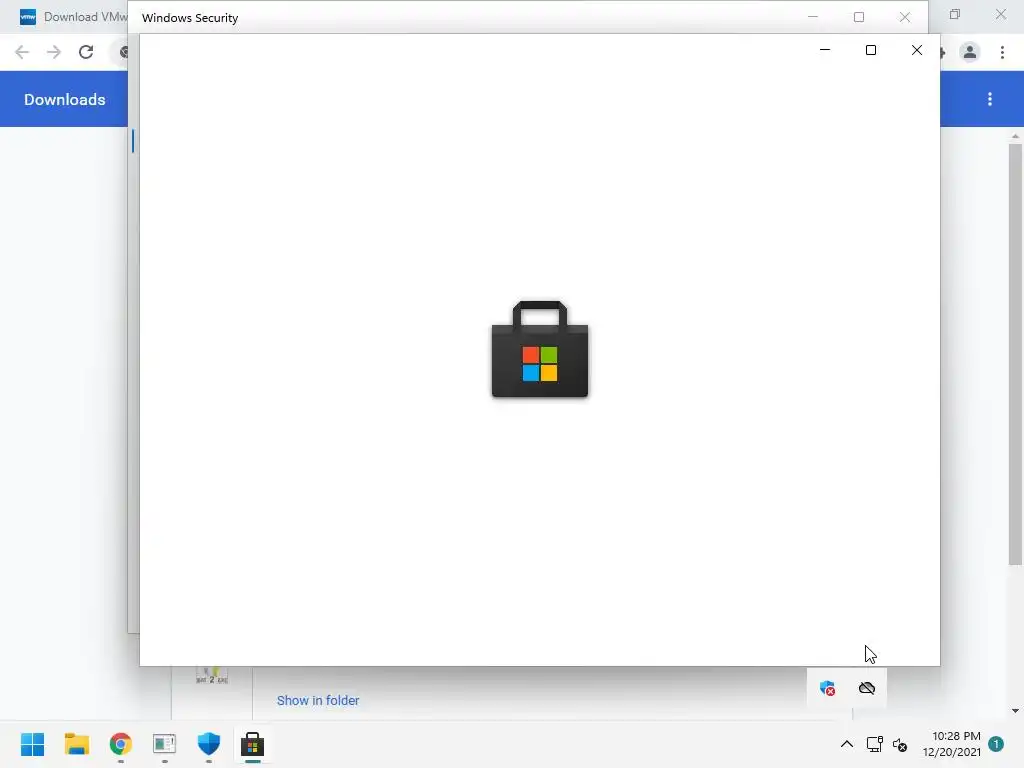Open Chrome profile avatar
This screenshot has height=768, width=1024.
(x=970, y=52)
